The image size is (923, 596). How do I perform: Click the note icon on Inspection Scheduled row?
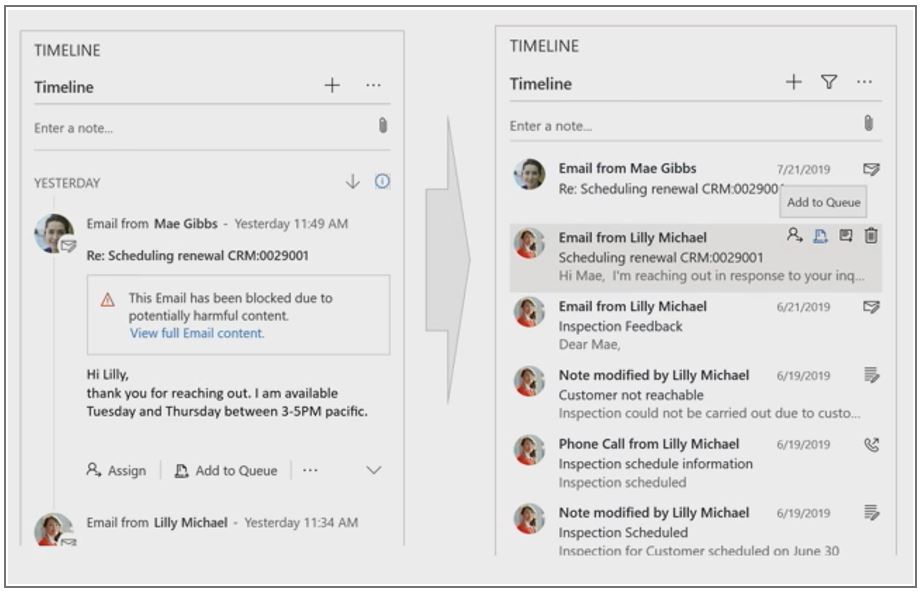click(871, 513)
